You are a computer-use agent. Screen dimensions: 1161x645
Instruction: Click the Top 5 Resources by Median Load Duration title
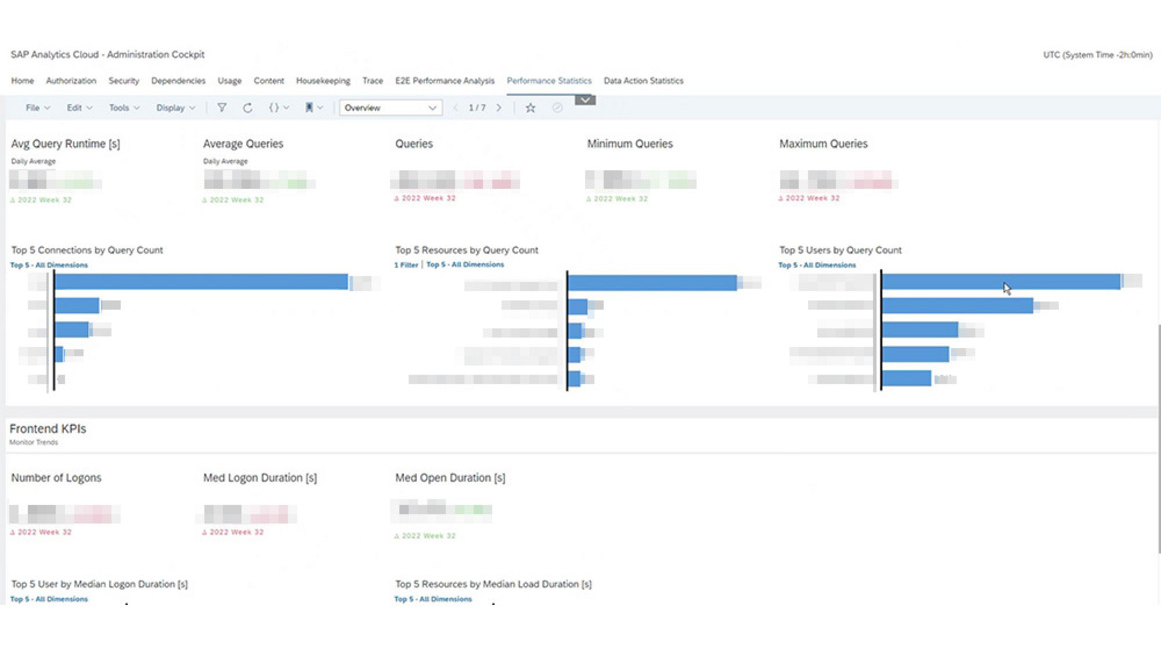tap(493, 584)
